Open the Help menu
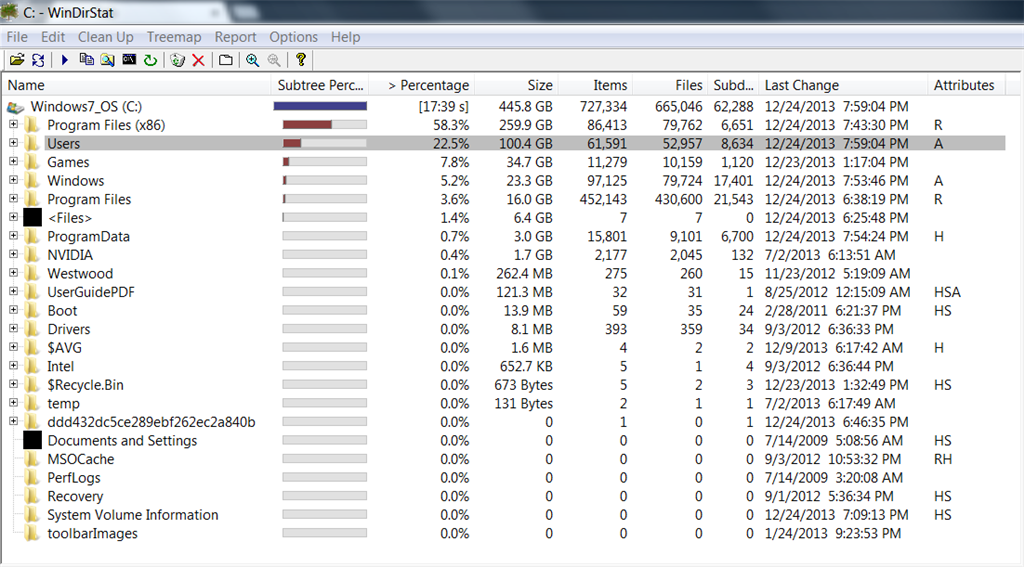This screenshot has height=567, width=1024. [x=345, y=37]
